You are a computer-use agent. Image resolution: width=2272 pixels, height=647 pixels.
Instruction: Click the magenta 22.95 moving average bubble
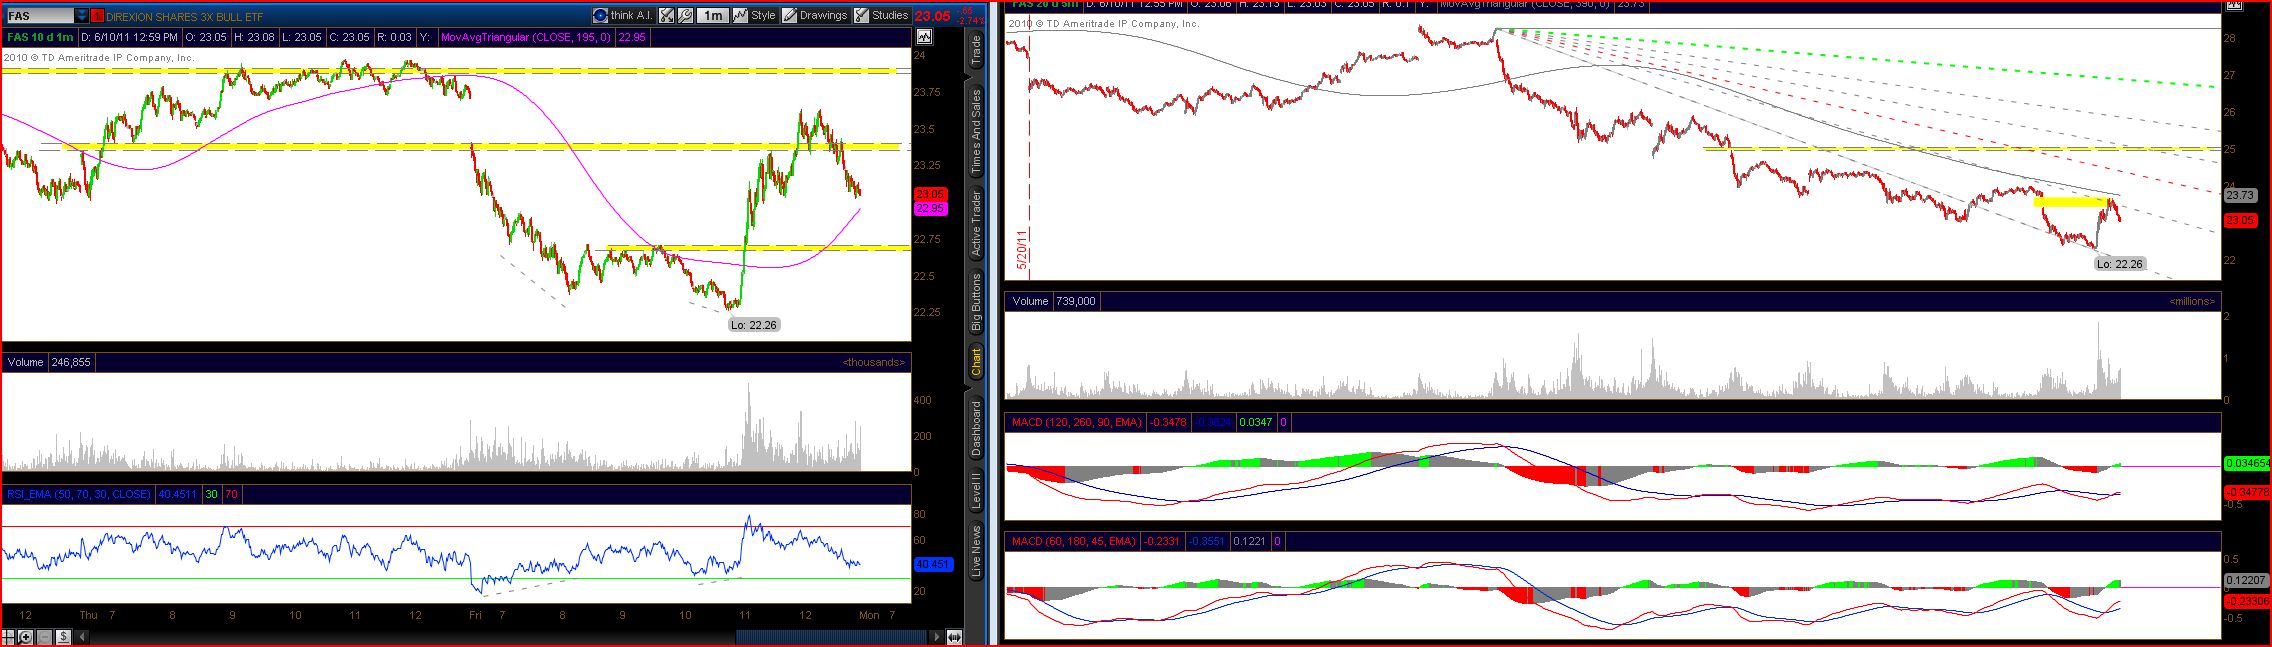pyautogui.click(x=930, y=208)
